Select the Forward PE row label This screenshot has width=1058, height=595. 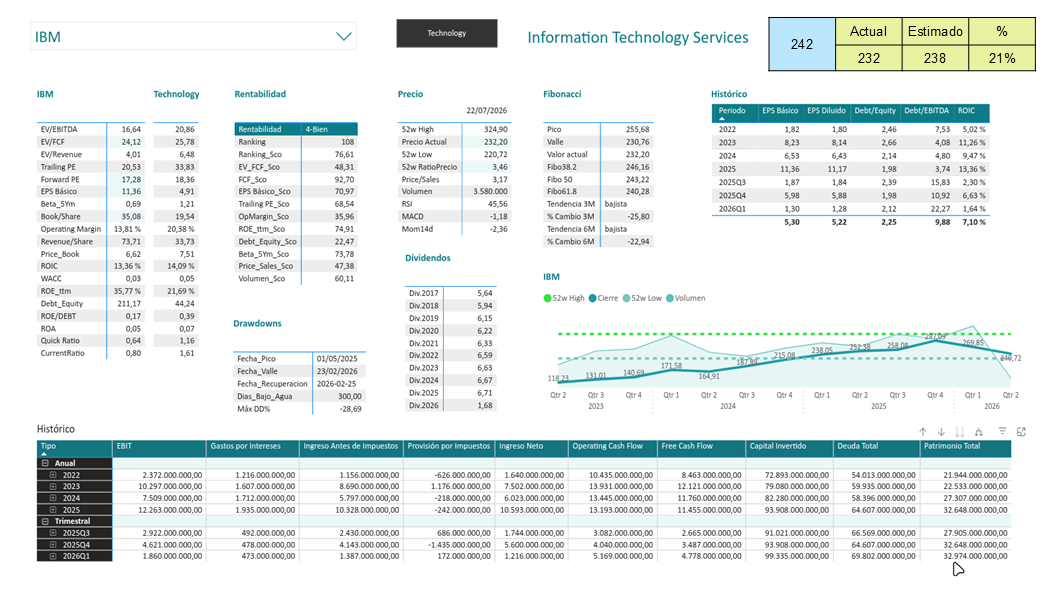(59, 179)
